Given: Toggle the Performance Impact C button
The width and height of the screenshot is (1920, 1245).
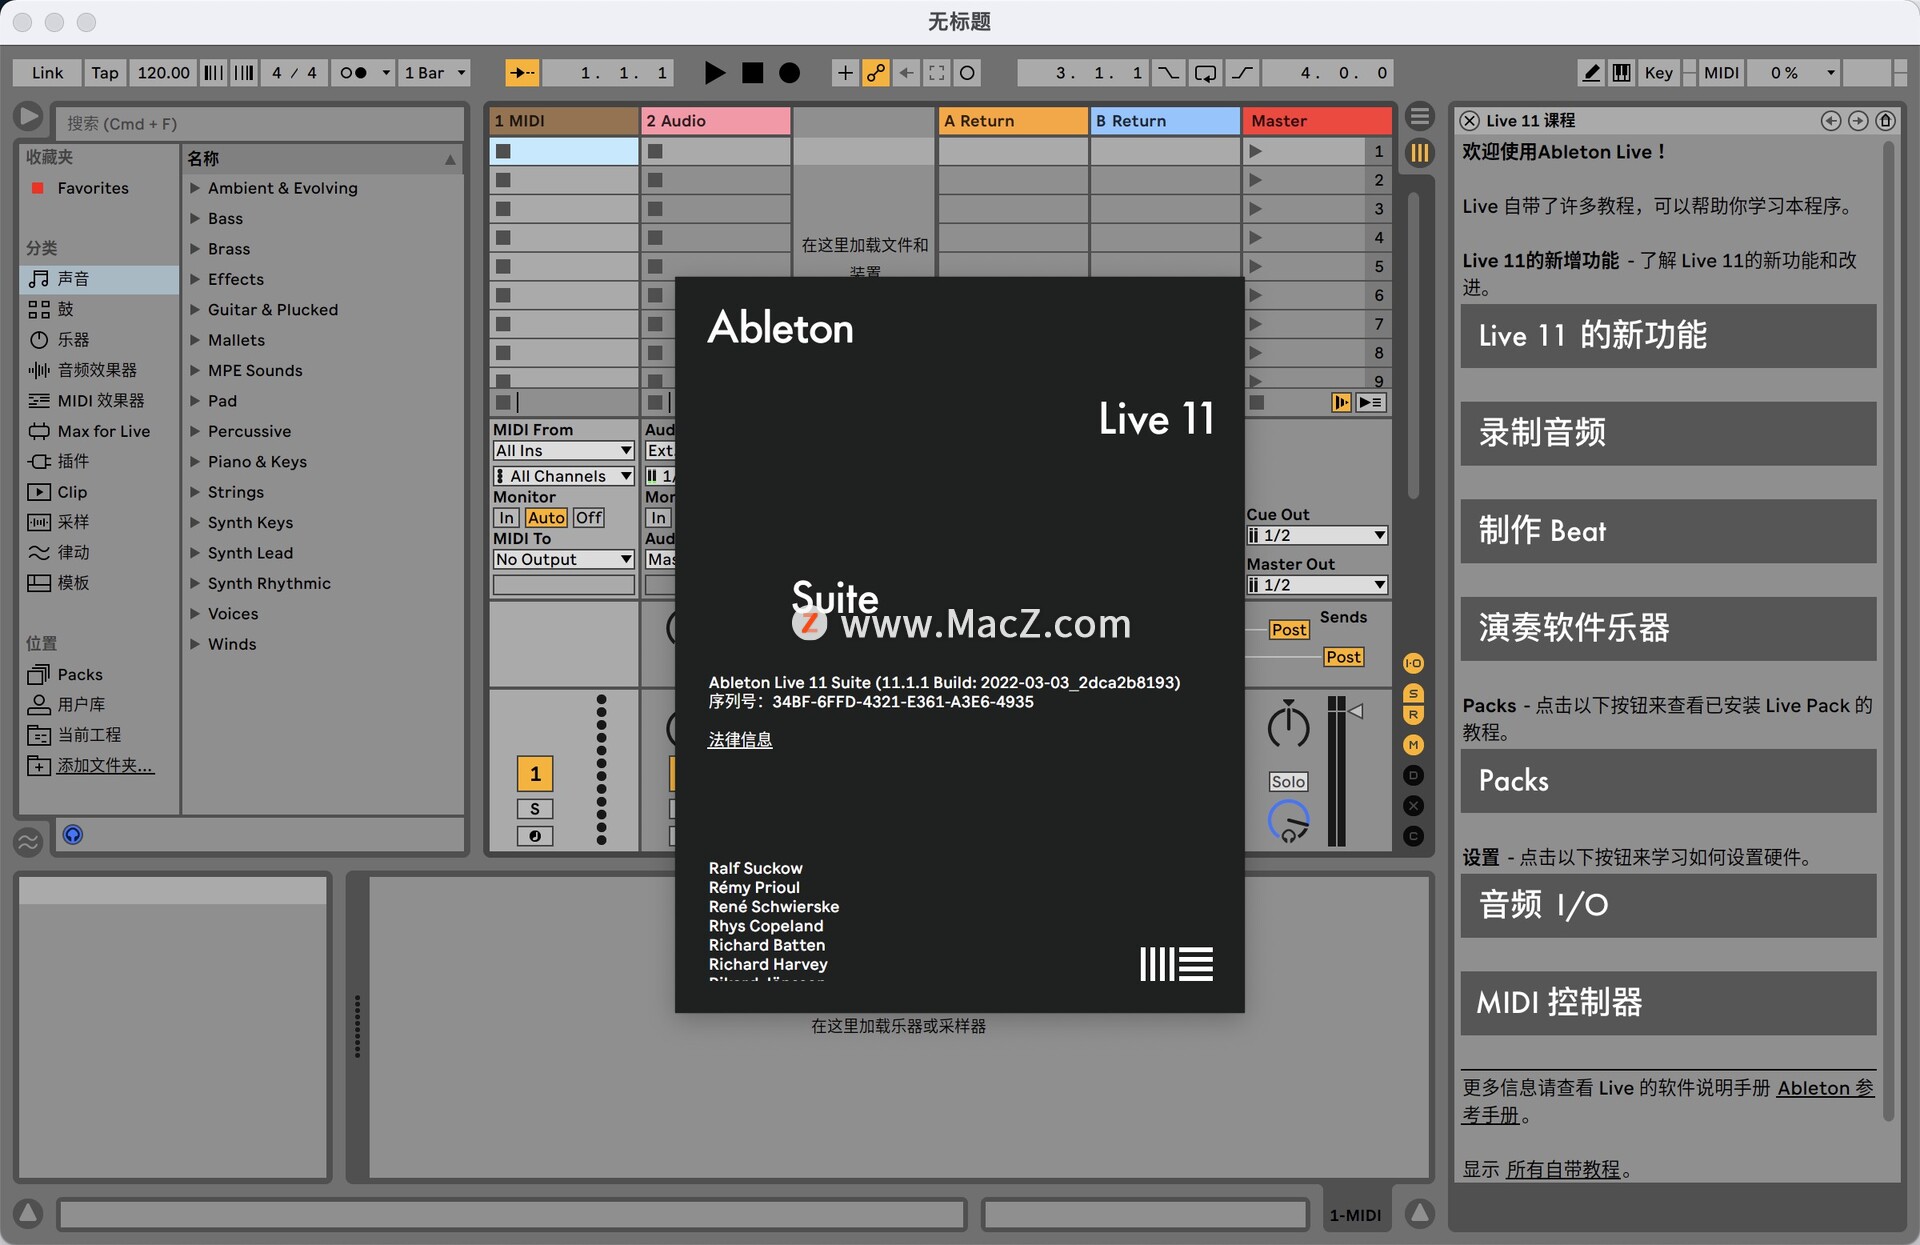Looking at the screenshot, I should coord(1413,836).
